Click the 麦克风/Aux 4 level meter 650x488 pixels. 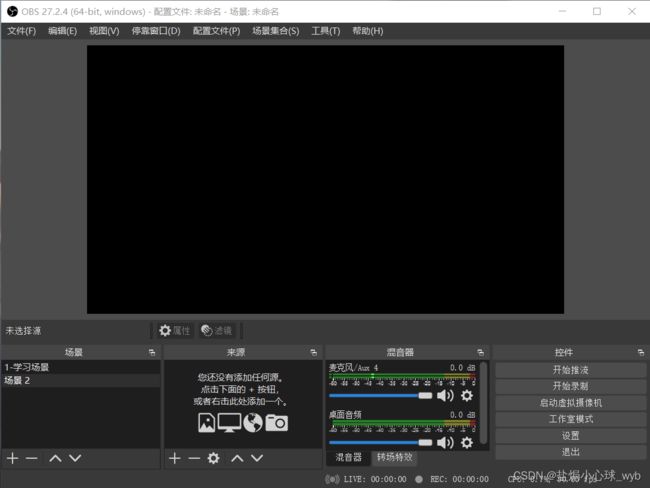402,376
